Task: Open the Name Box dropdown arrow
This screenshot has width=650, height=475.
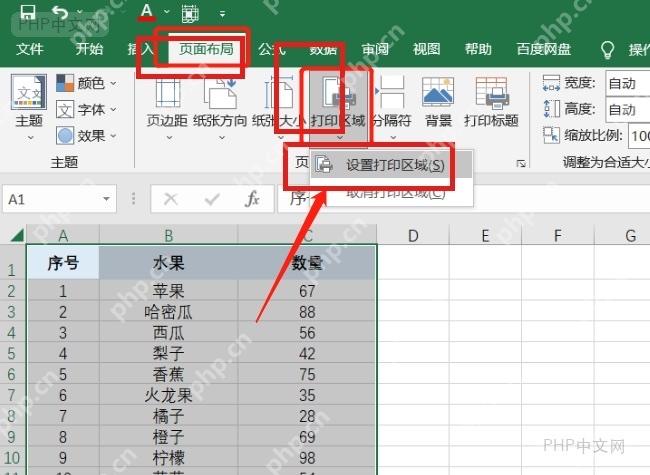Action: (107, 199)
